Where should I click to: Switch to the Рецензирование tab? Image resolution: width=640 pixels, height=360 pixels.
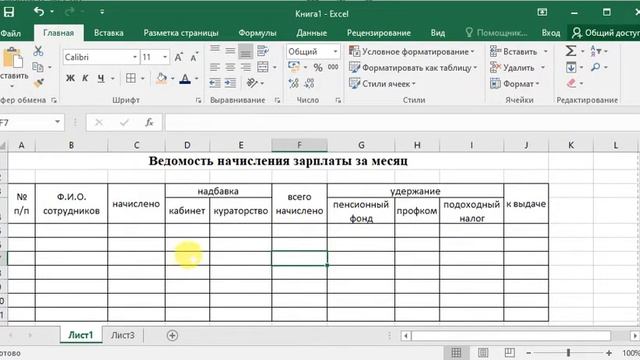click(379, 33)
